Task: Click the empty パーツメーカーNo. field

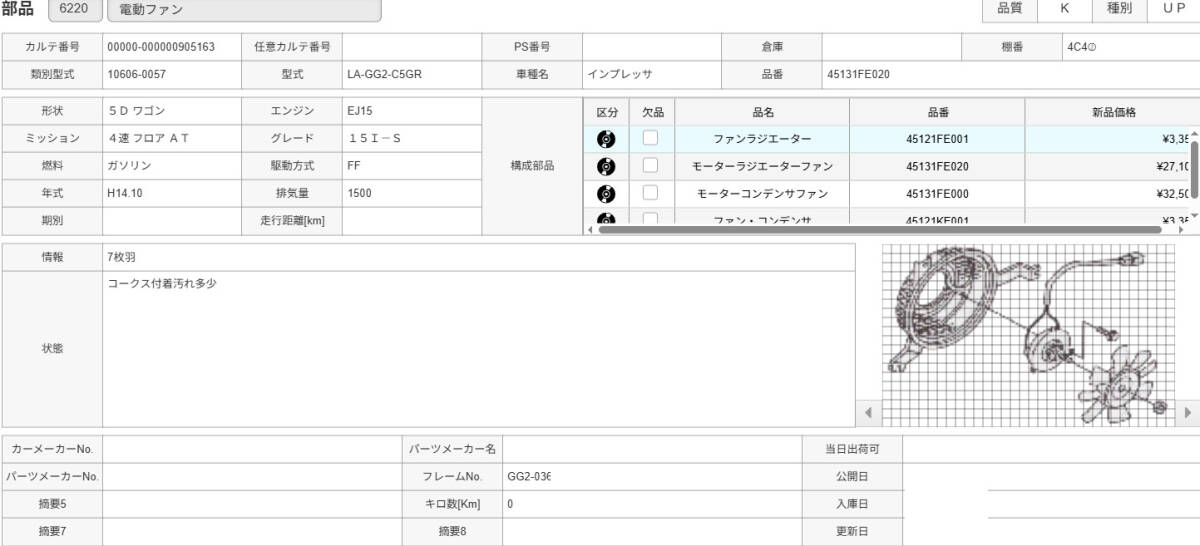Action: 252,476
